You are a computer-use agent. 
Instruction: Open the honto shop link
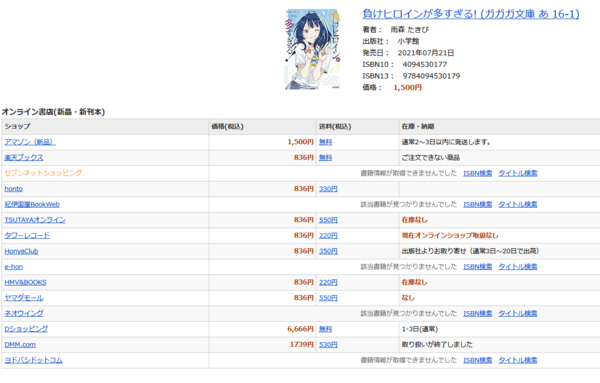point(13,189)
